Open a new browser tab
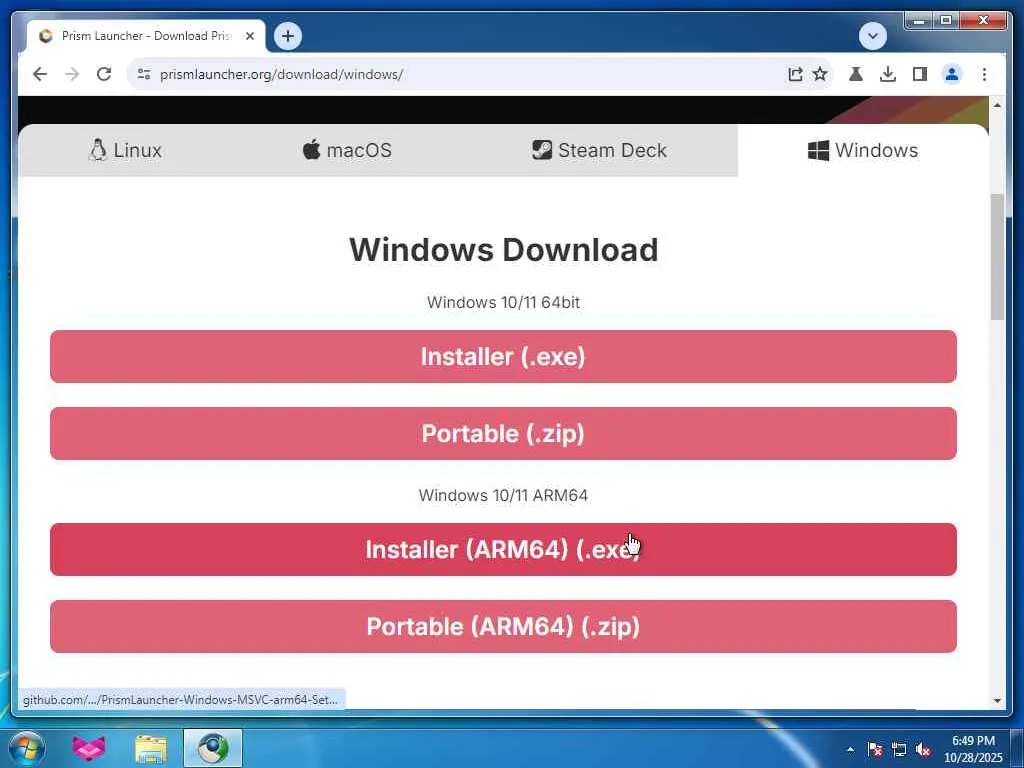1024x768 pixels. pyautogui.click(x=288, y=36)
